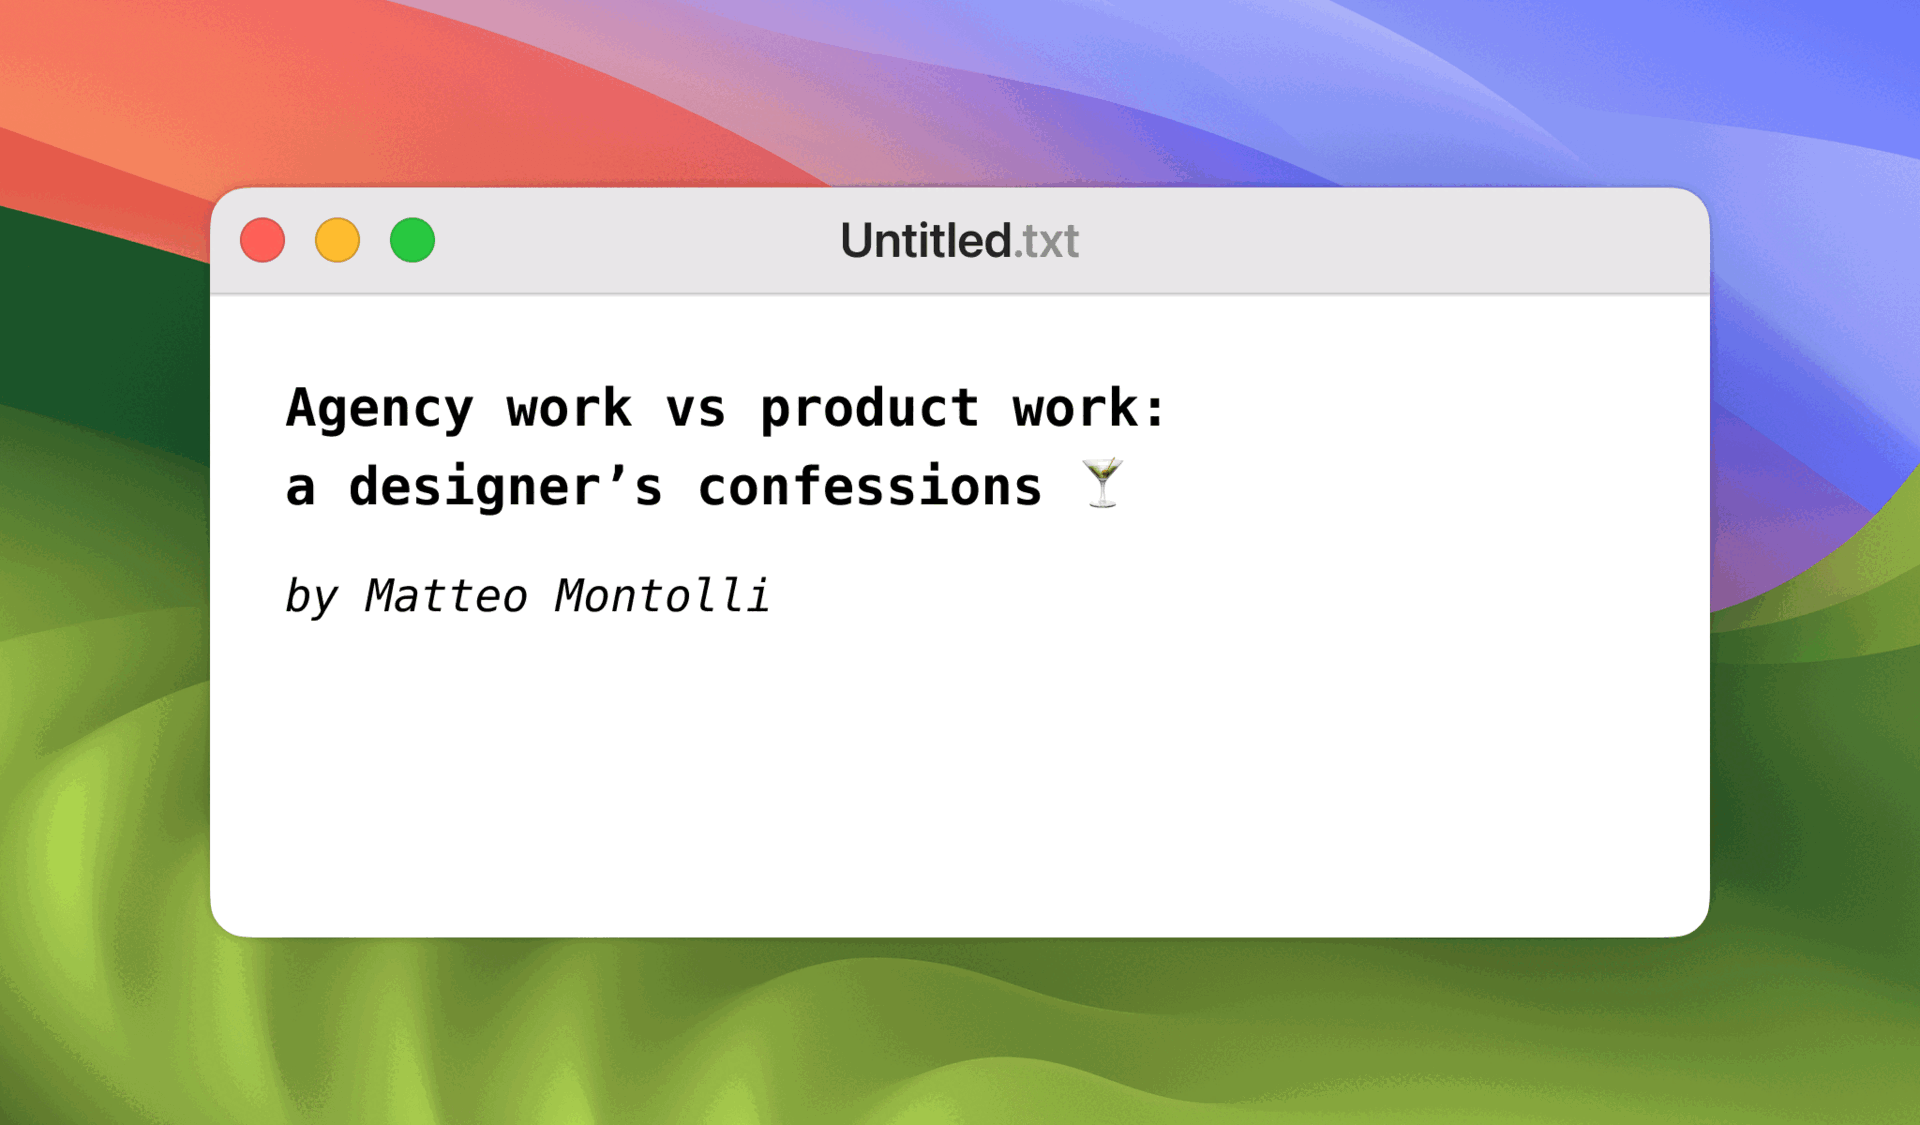Click the '.txt' extension in the title bar
The height and width of the screenshot is (1125, 1920).
click(1047, 240)
